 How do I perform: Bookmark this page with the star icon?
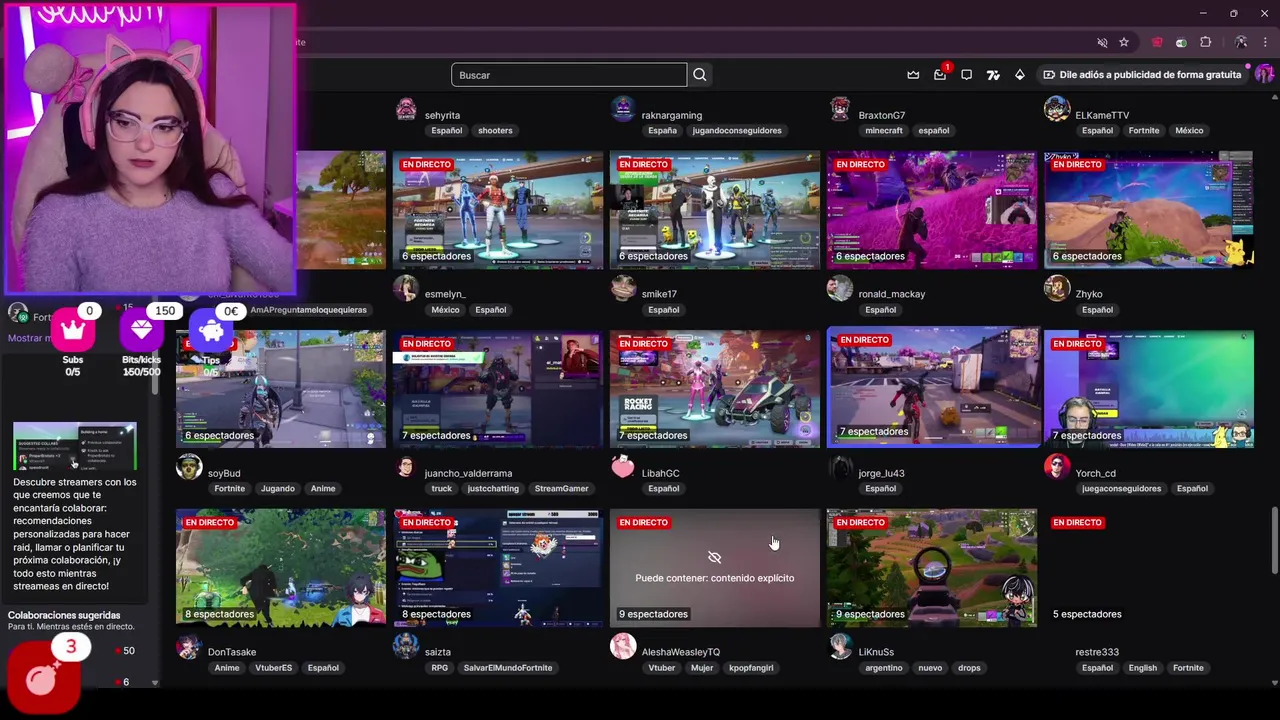[x=1124, y=42]
